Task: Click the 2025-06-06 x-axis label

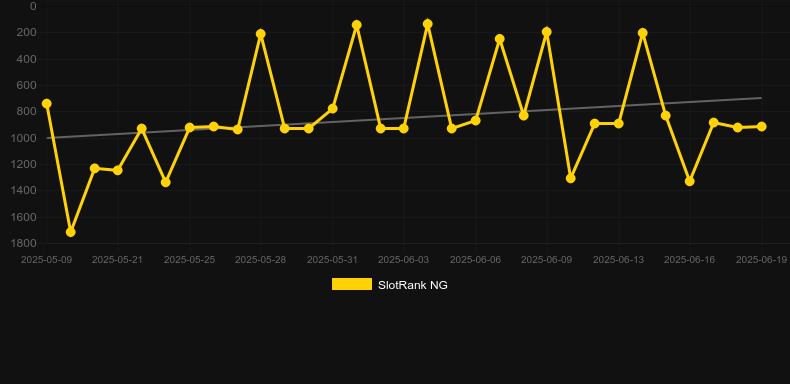Action: [x=475, y=260]
